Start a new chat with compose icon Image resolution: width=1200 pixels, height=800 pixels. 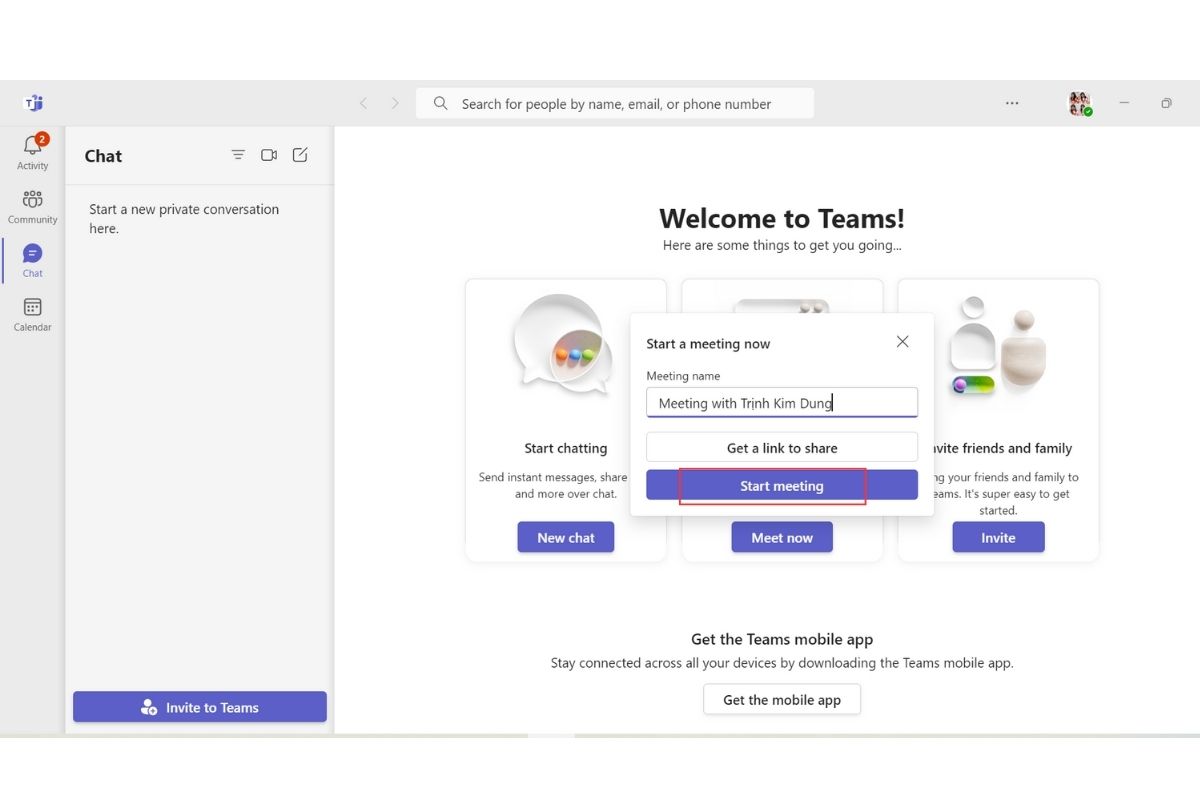300,155
